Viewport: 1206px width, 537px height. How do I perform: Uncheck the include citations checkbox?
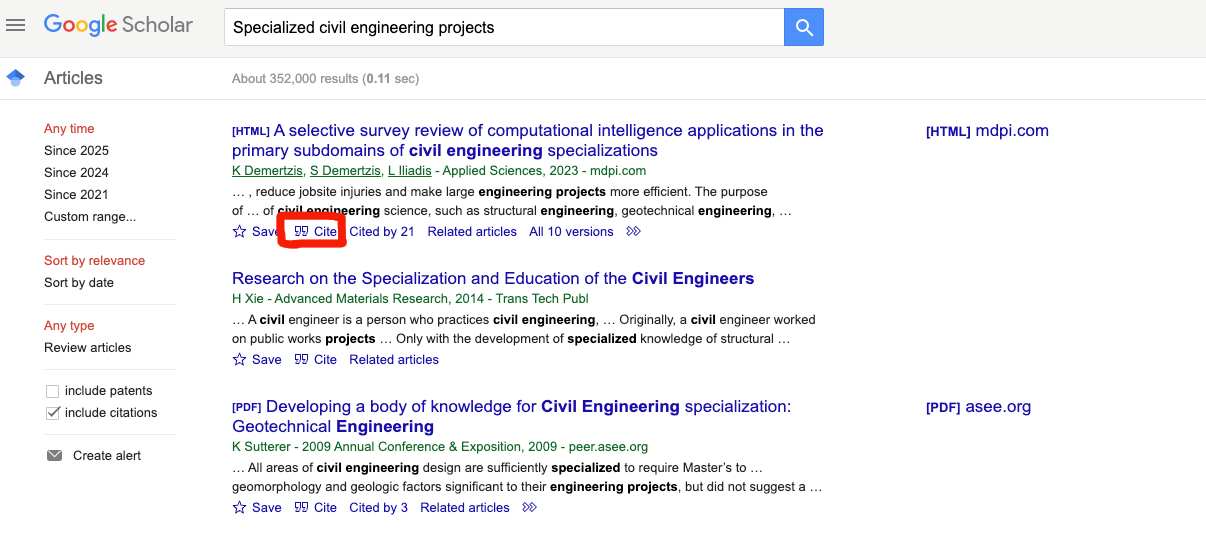(53, 413)
